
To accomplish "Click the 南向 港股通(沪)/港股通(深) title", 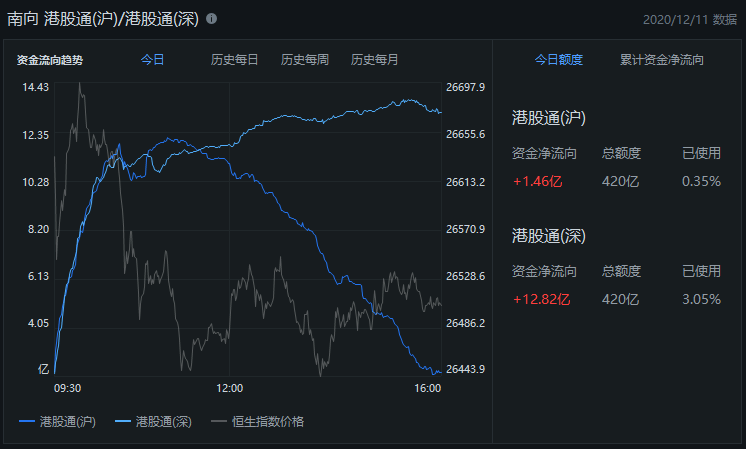I will tap(103, 19).
